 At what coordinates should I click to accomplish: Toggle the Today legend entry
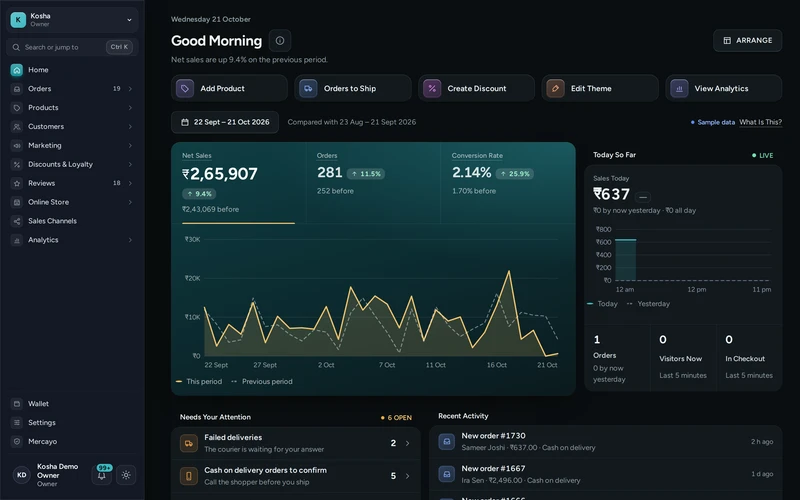[603, 304]
